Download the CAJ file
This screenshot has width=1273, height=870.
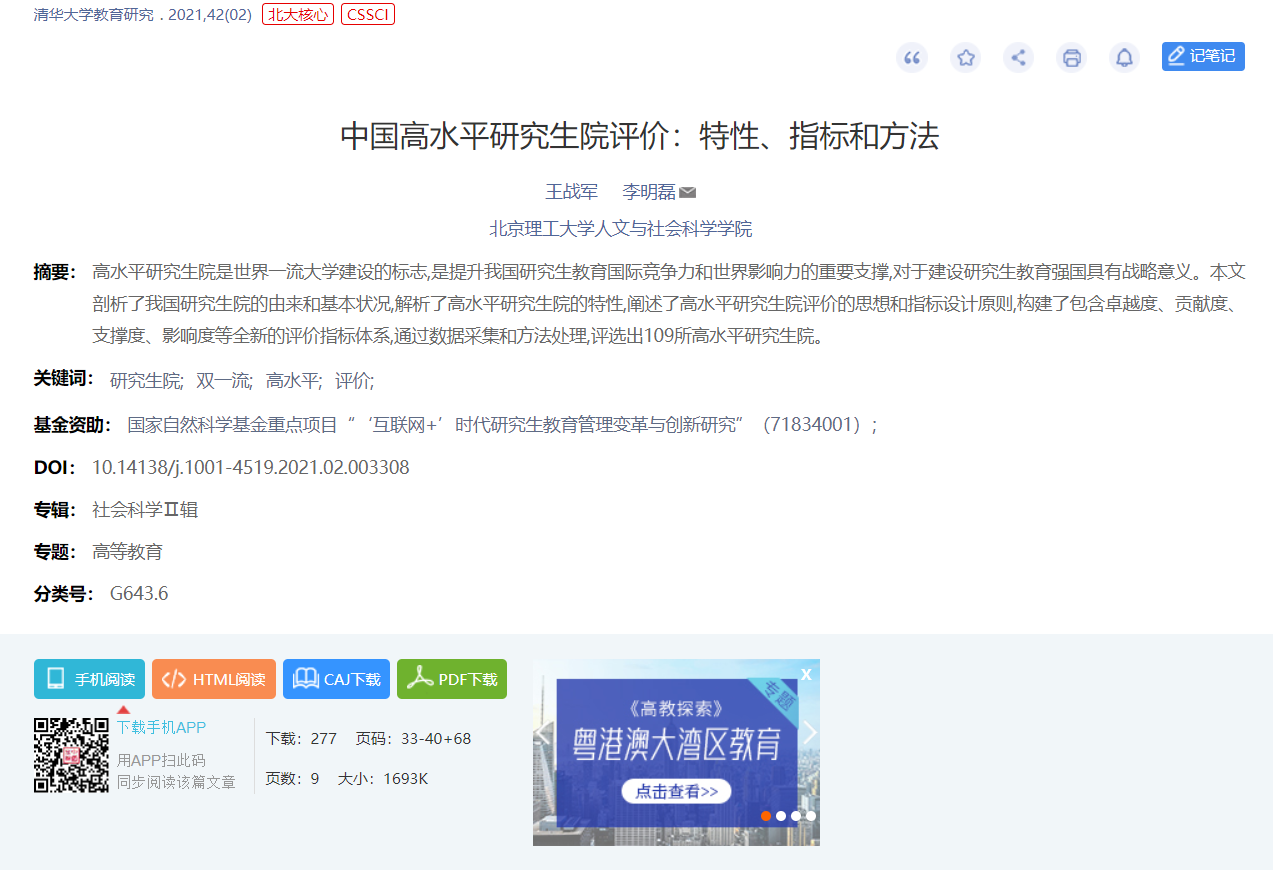[336, 679]
